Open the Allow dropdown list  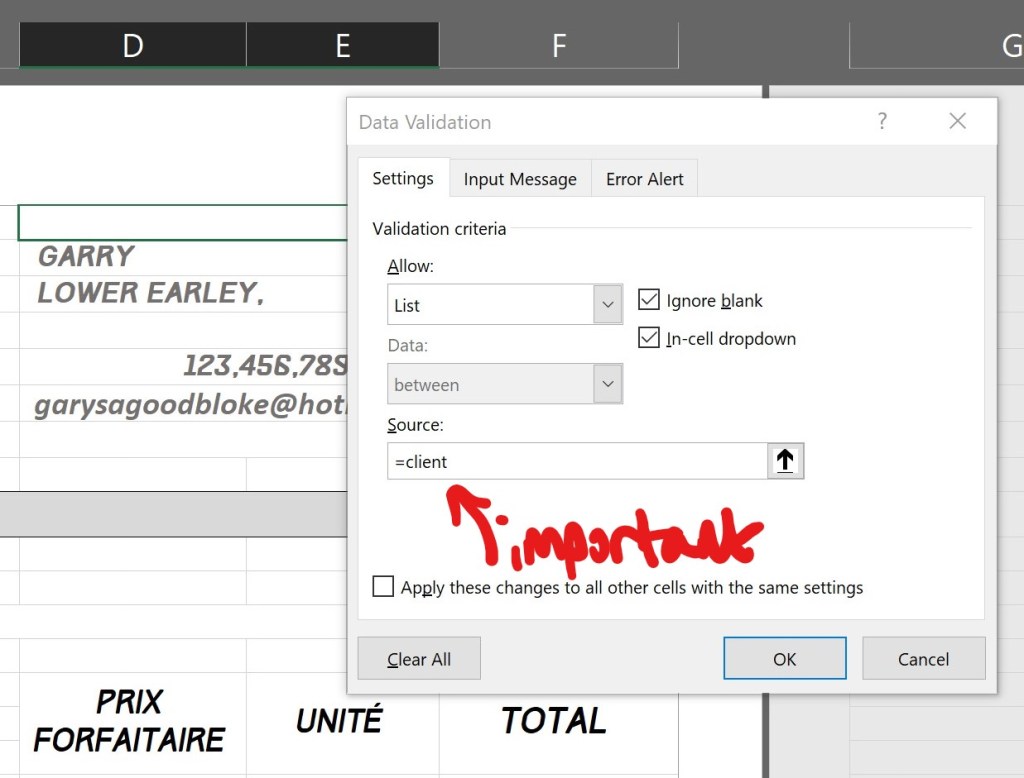607,305
